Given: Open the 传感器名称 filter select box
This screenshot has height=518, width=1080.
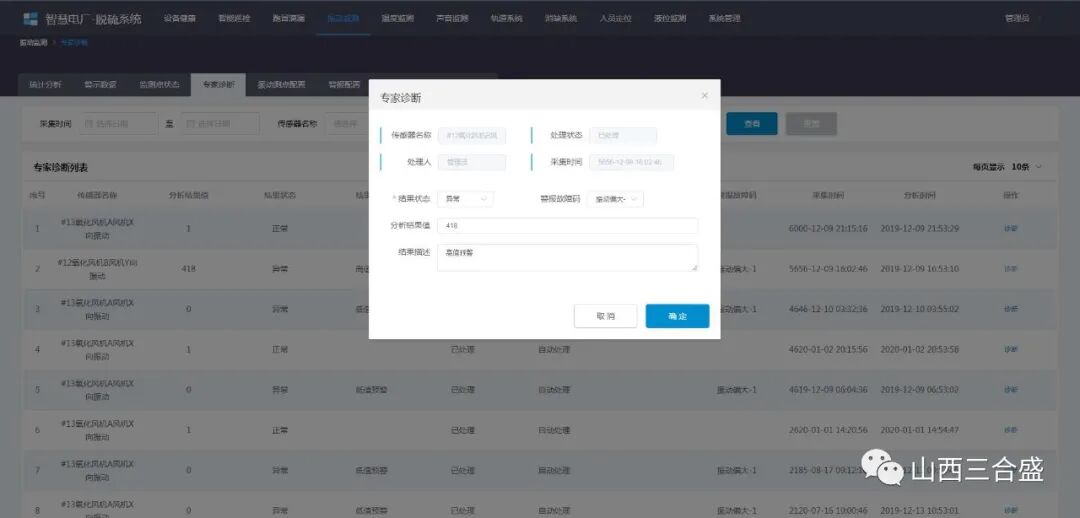Looking at the screenshot, I should (348, 124).
